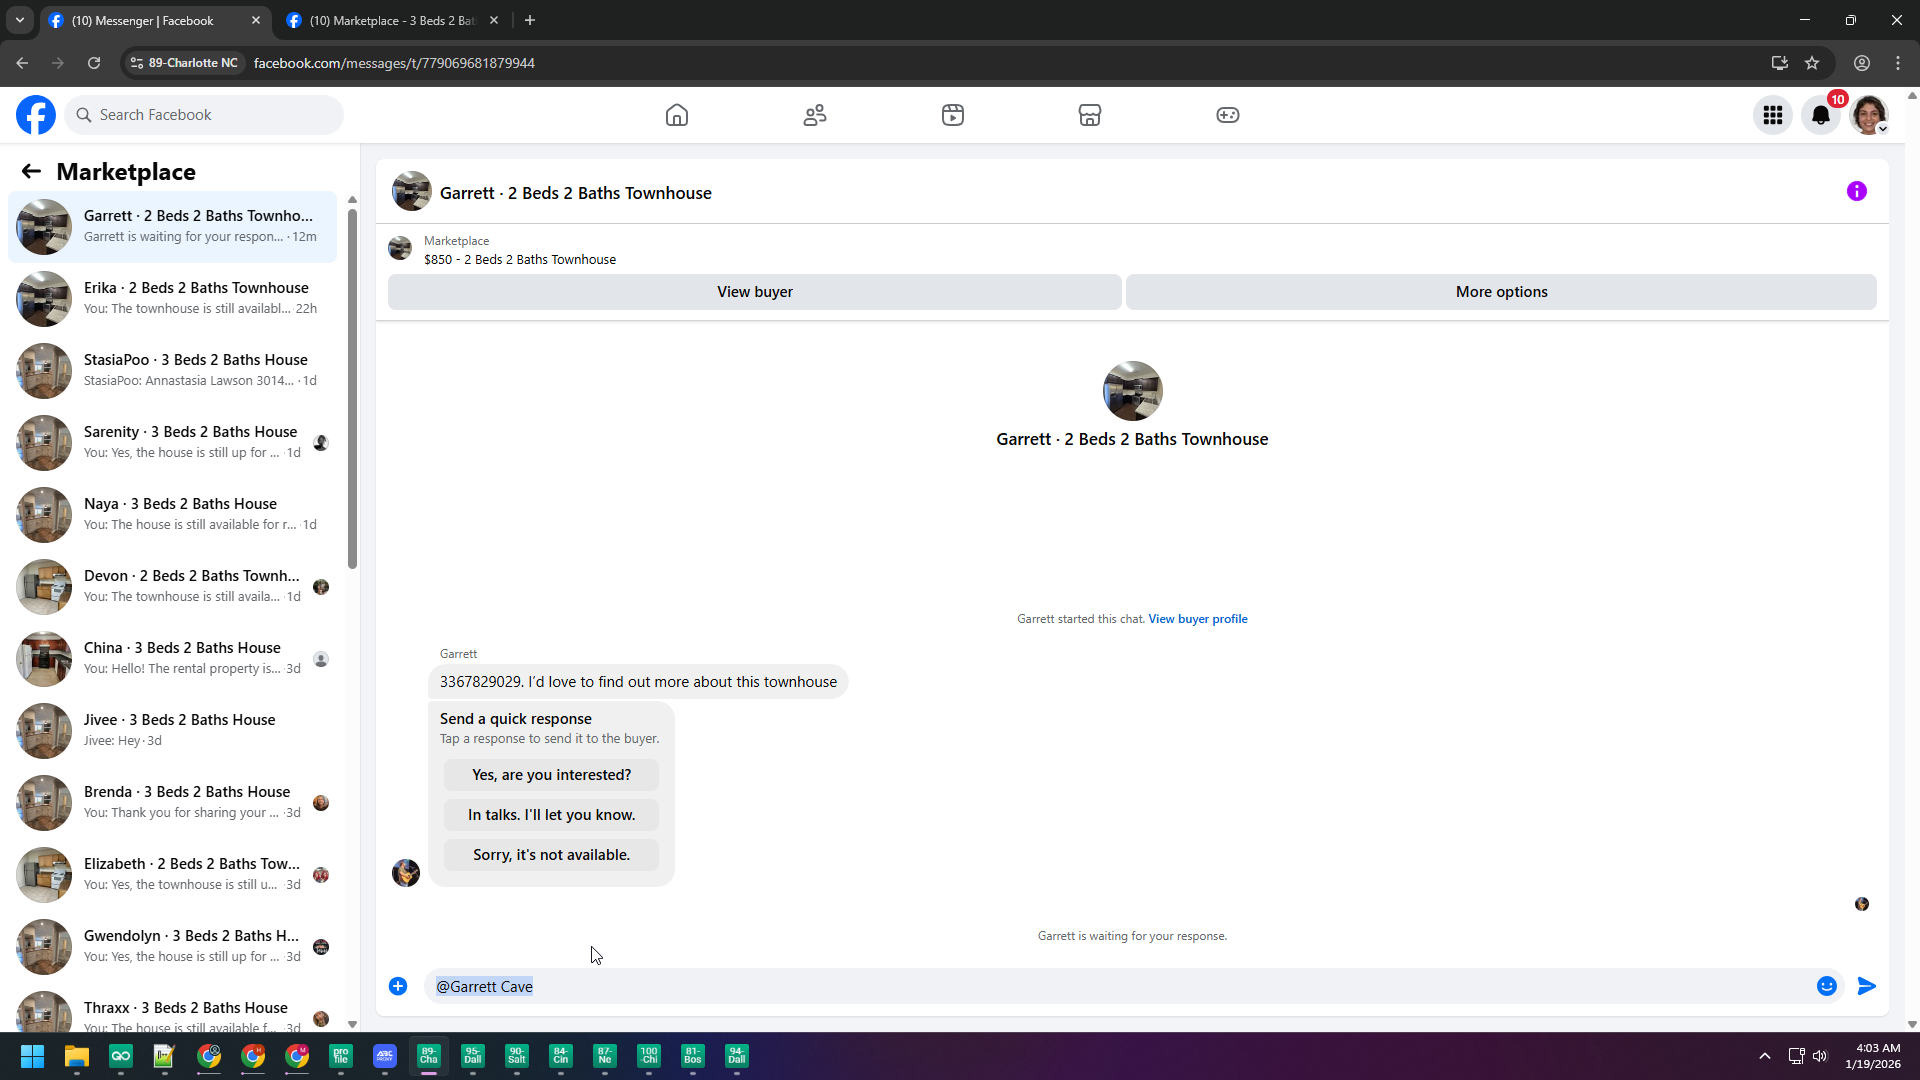Open the Friends icon in top navigation
Image resolution: width=1920 pixels, height=1080 pixels.
click(815, 115)
